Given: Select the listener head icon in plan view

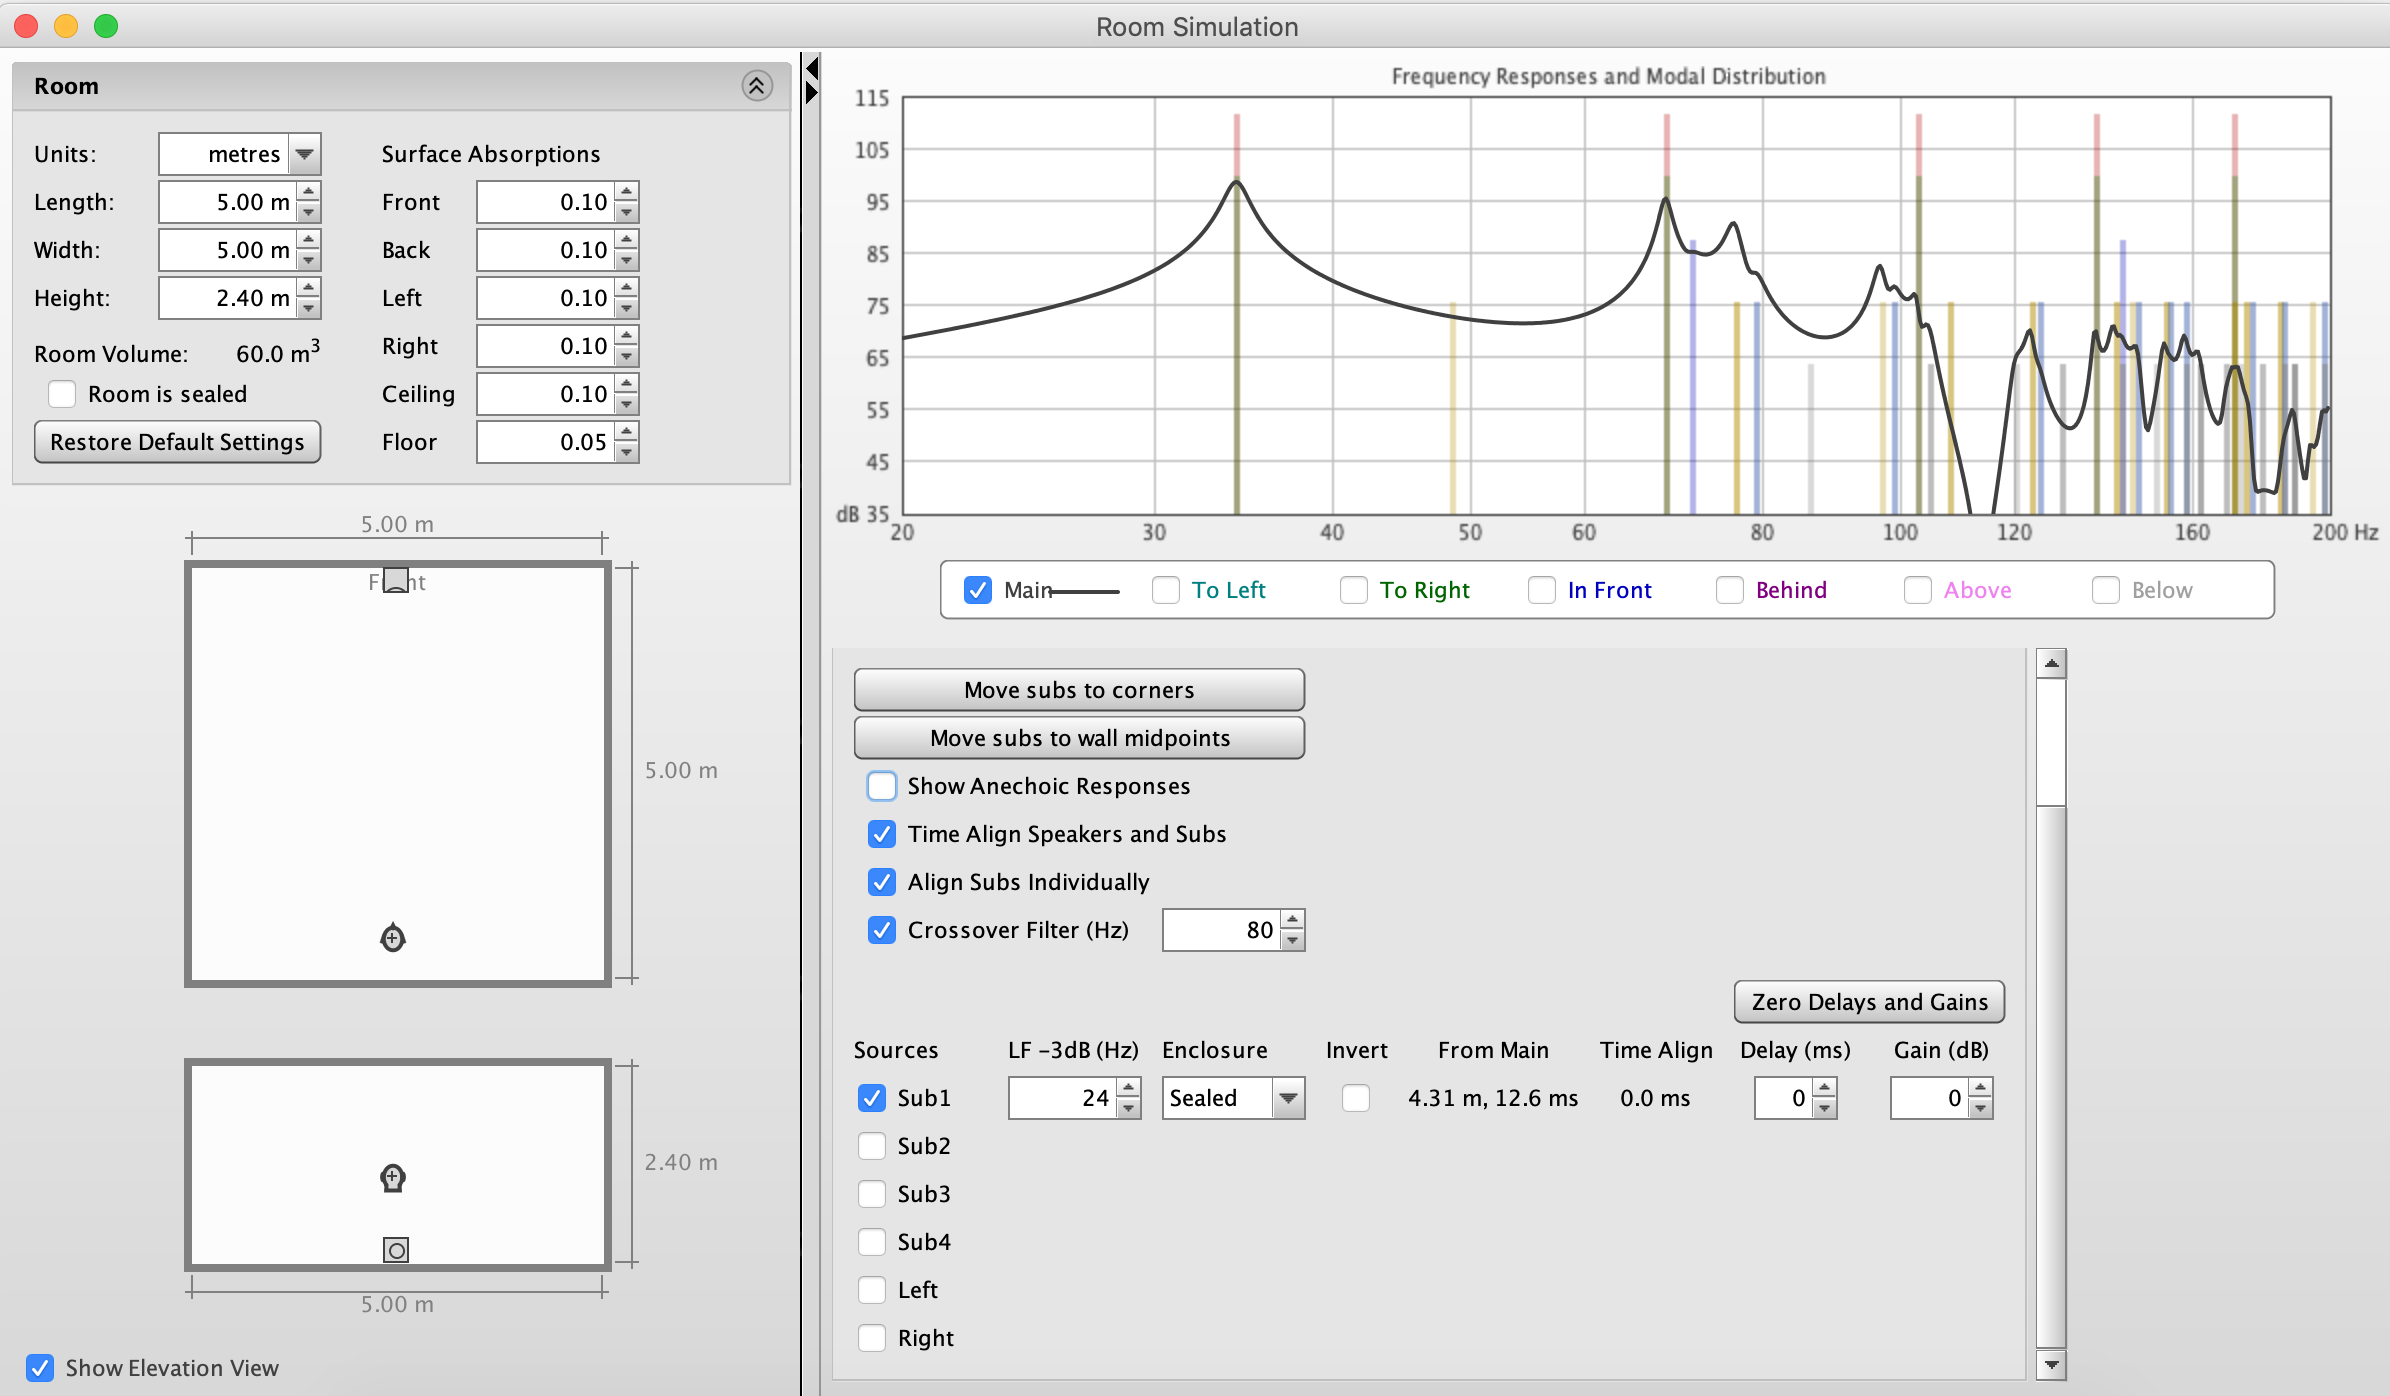Looking at the screenshot, I should pyautogui.click(x=393, y=938).
